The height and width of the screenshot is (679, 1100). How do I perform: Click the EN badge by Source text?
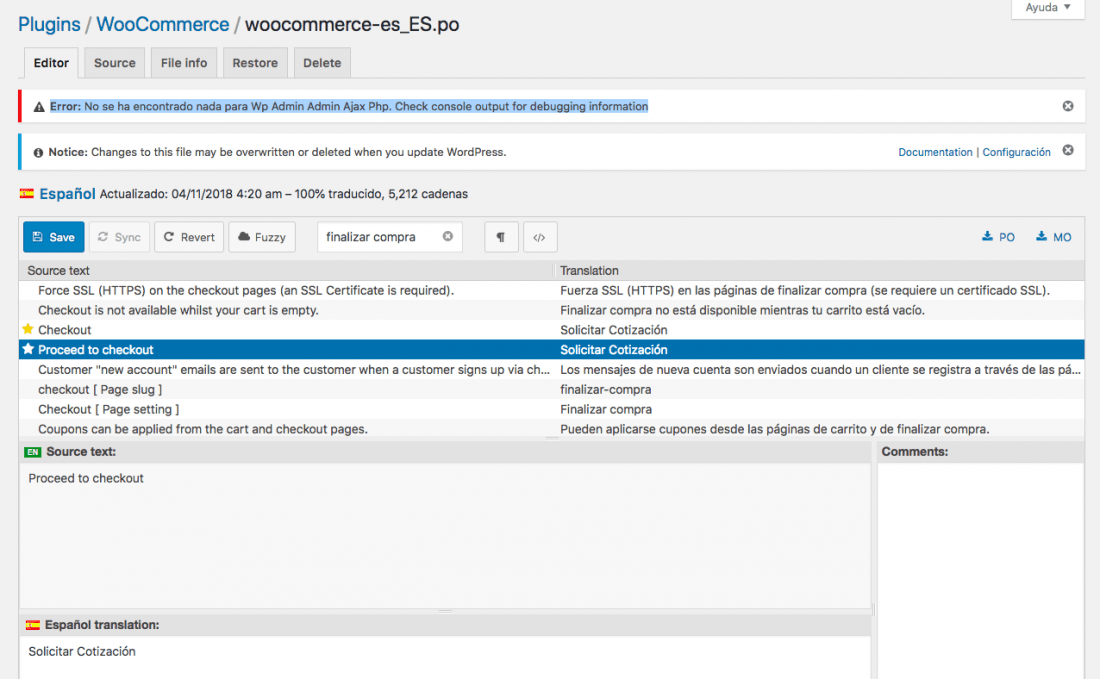pos(32,452)
